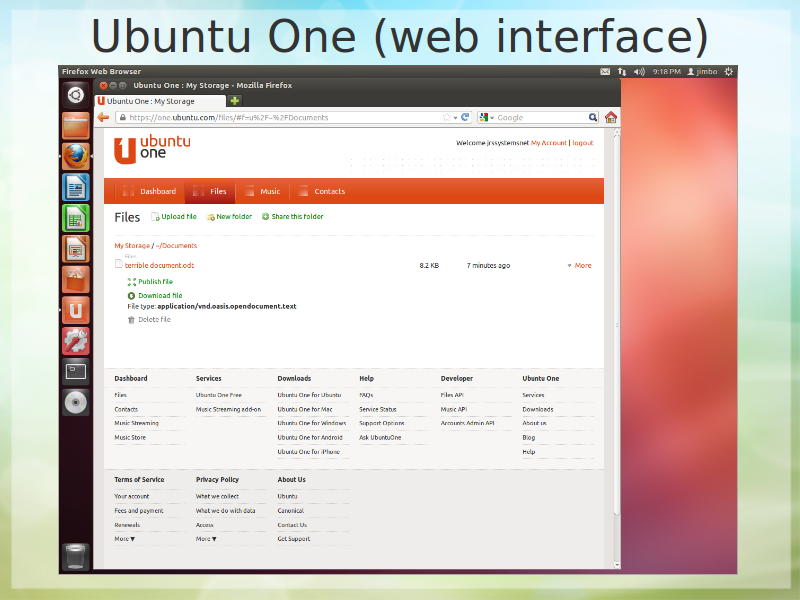
Task: Open Ubuntu One for Windows footer link
Action: point(312,423)
